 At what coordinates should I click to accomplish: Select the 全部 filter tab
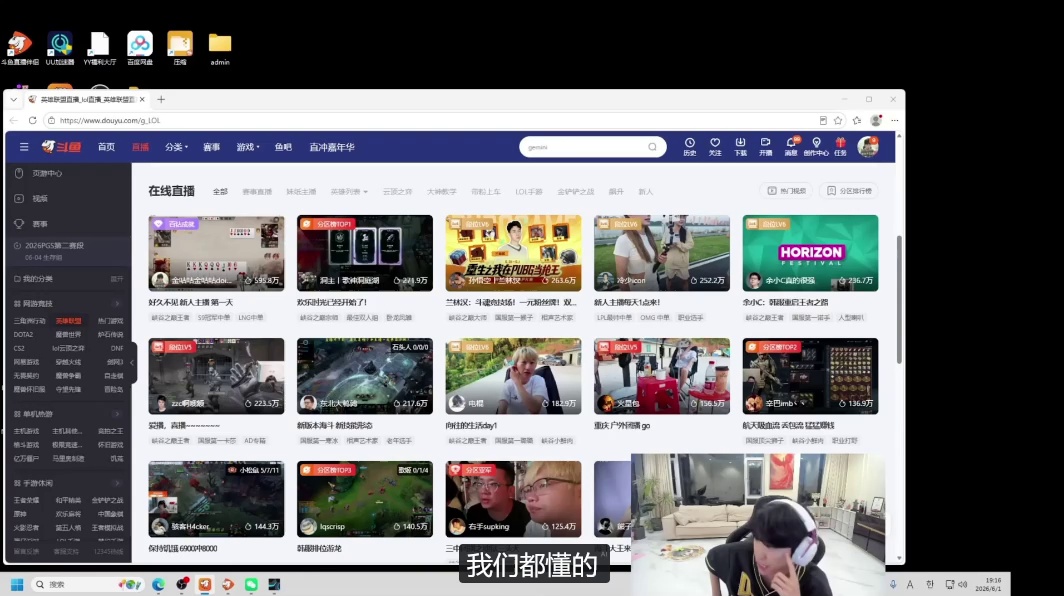pyautogui.click(x=220, y=191)
